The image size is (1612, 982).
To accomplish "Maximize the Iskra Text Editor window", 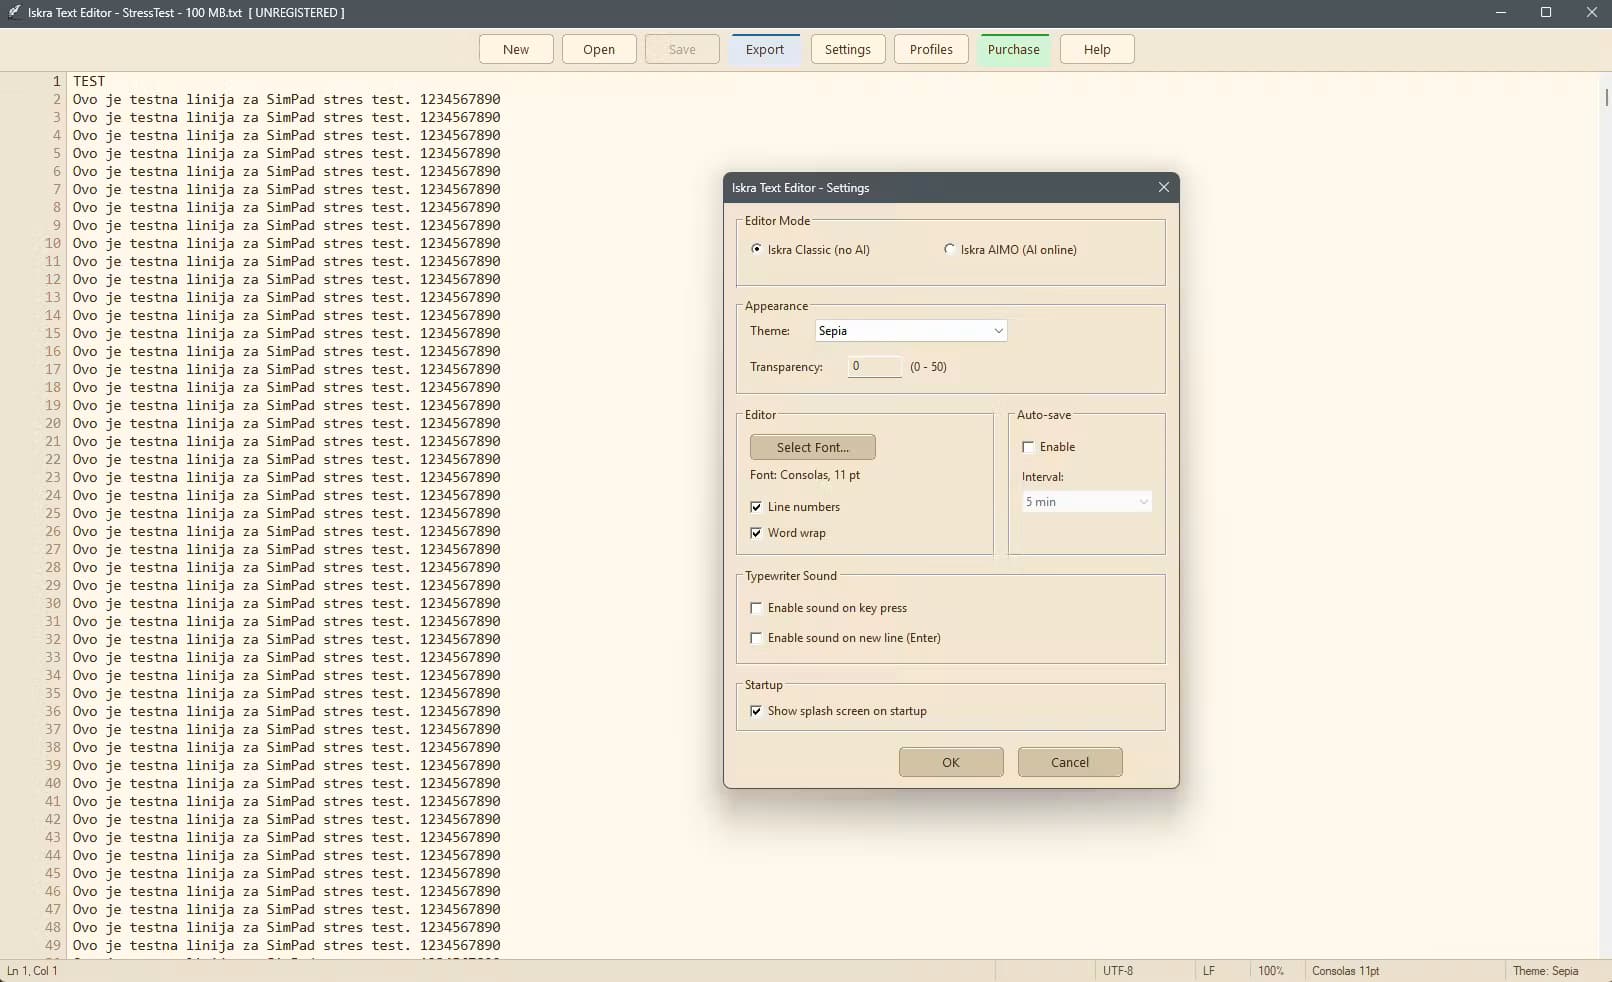I will point(1546,12).
